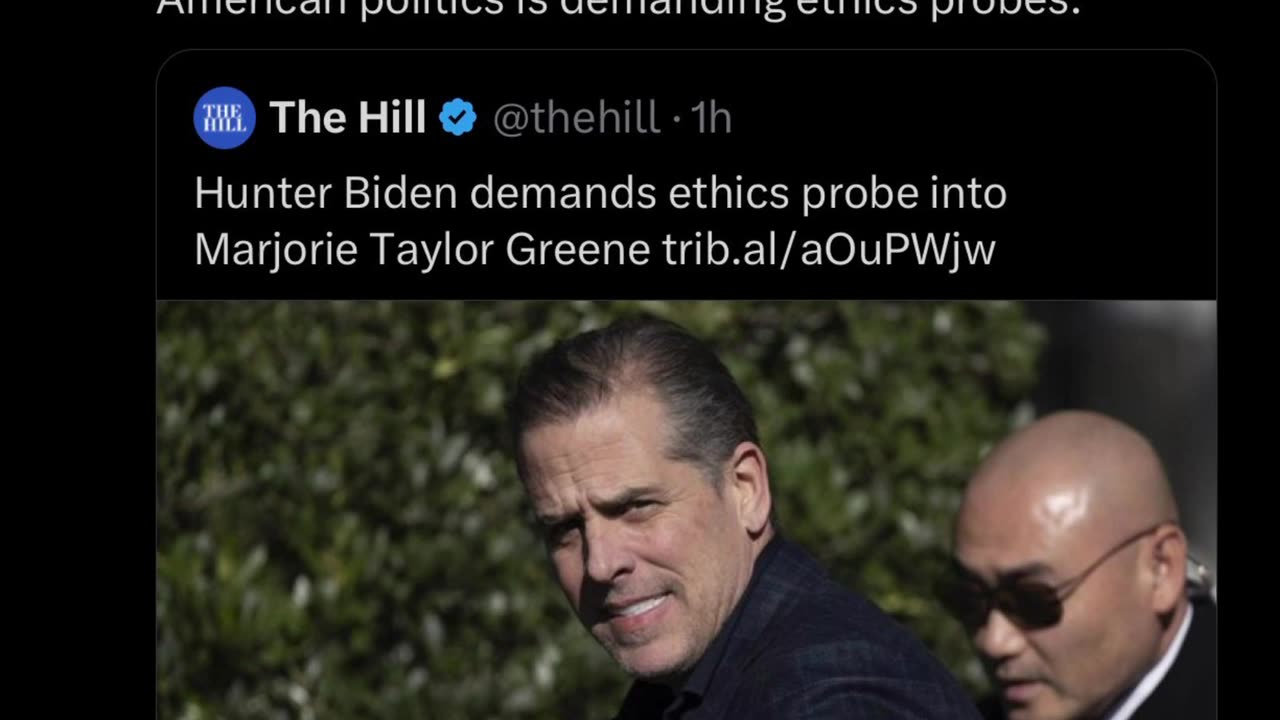Open the article preview photo
This screenshot has height=720, width=1280.
tap(686, 510)
